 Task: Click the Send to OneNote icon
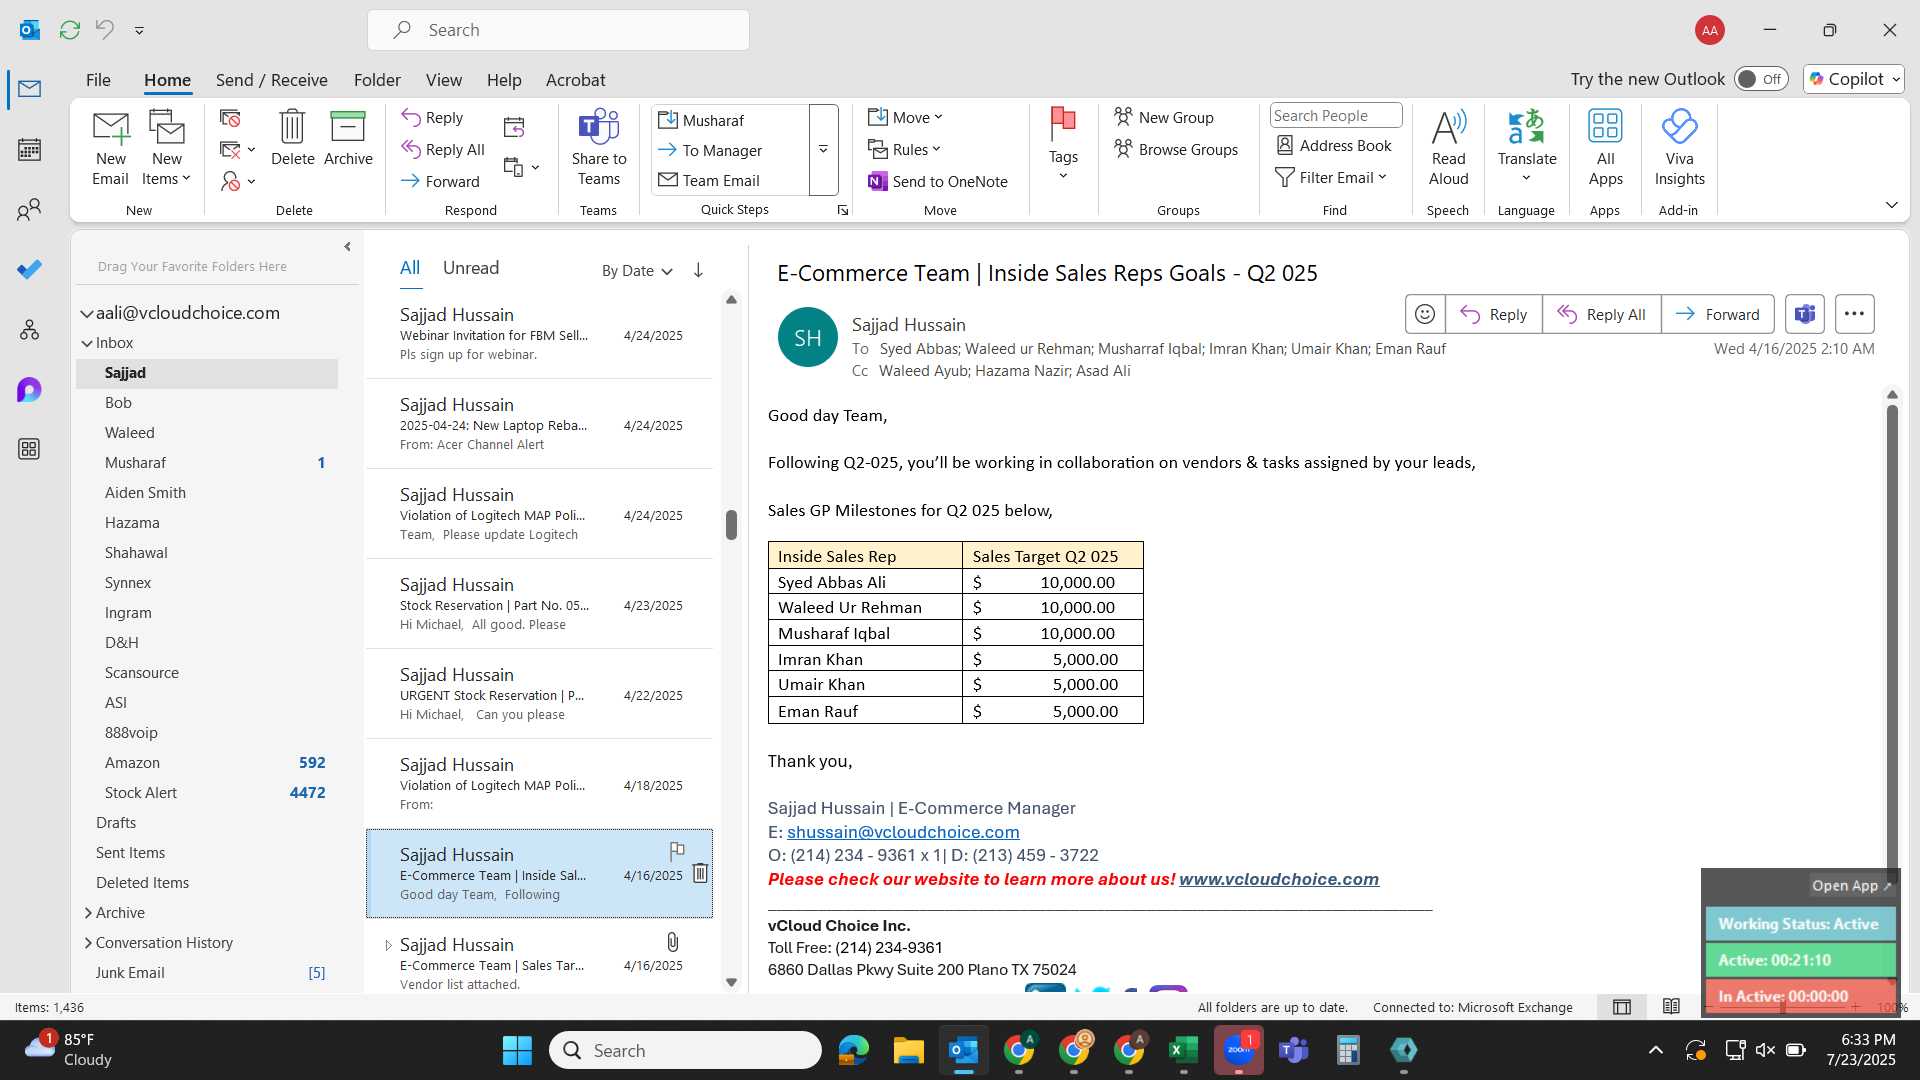(x=938, y=181)
